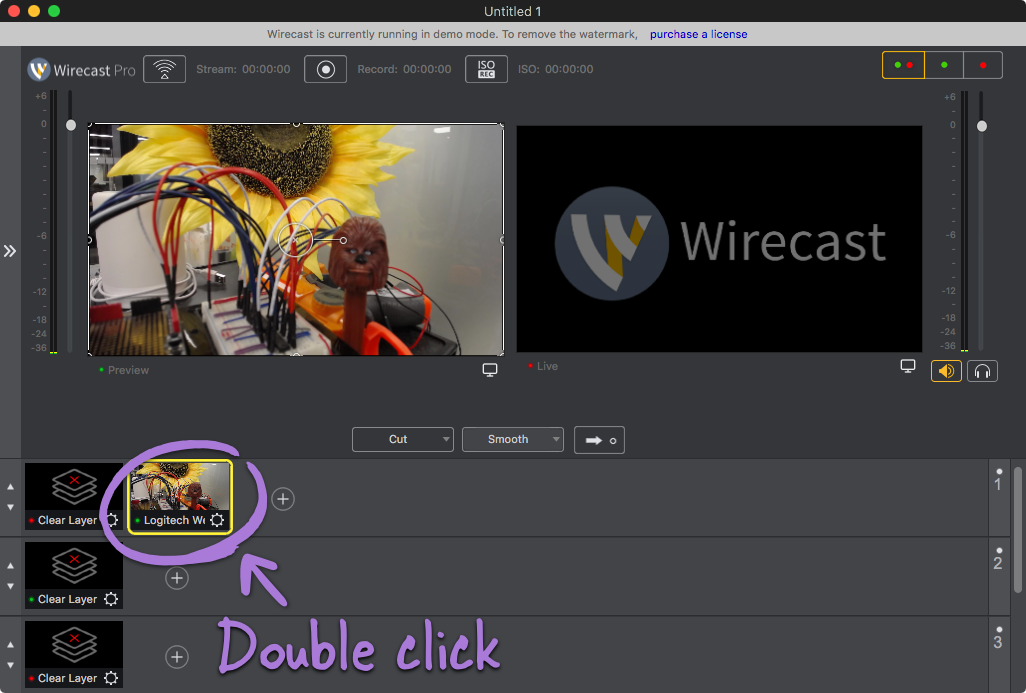Open monitor output icon under Live

(x=908, y=366)
